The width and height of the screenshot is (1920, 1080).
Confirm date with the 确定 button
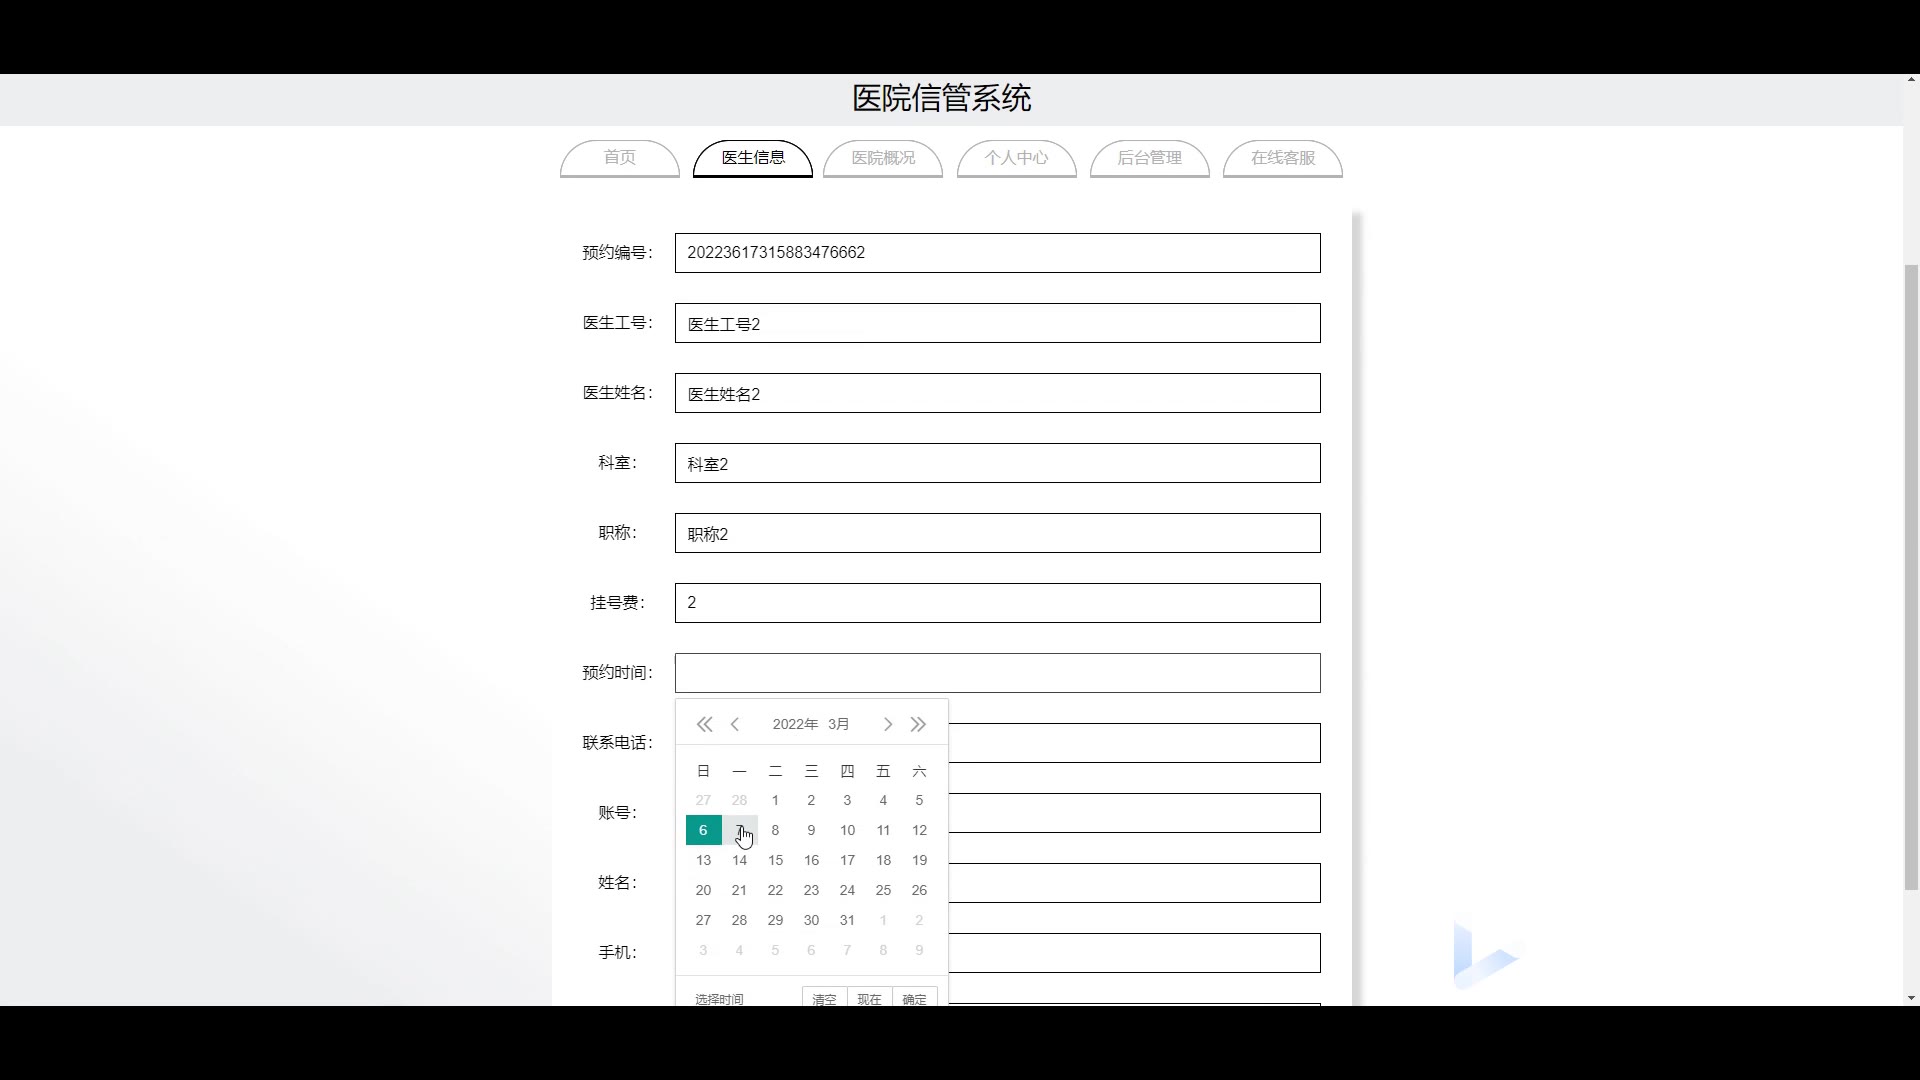click(x=914, y=998)
